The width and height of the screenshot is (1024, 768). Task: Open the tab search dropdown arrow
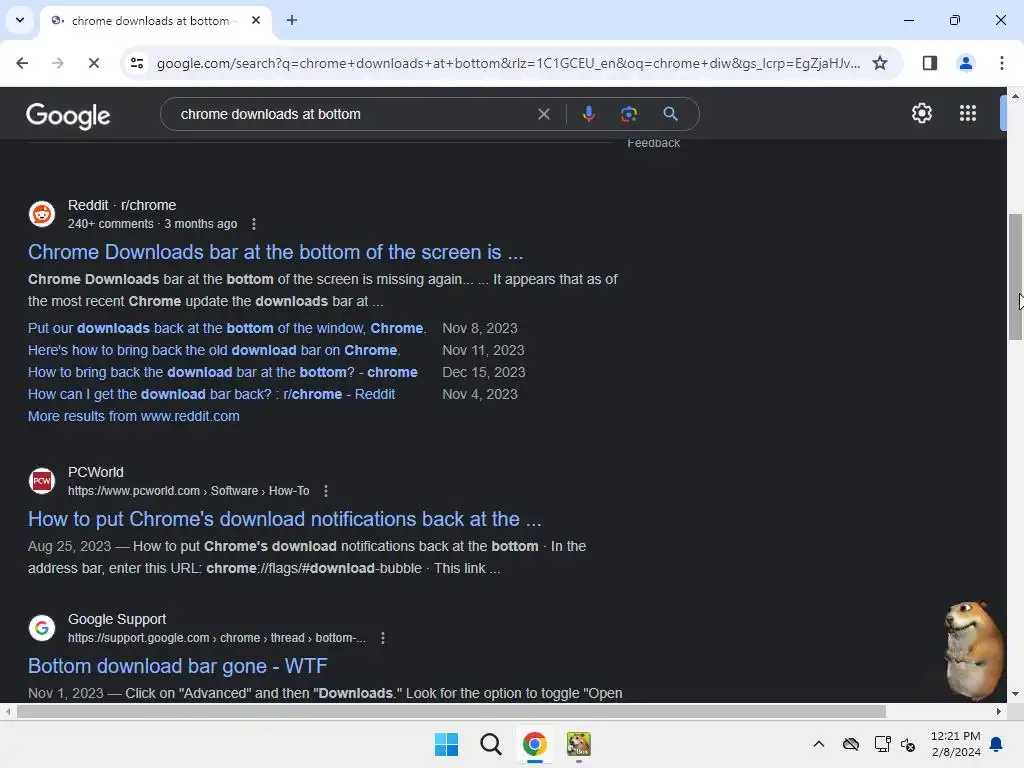coord(20,20)
